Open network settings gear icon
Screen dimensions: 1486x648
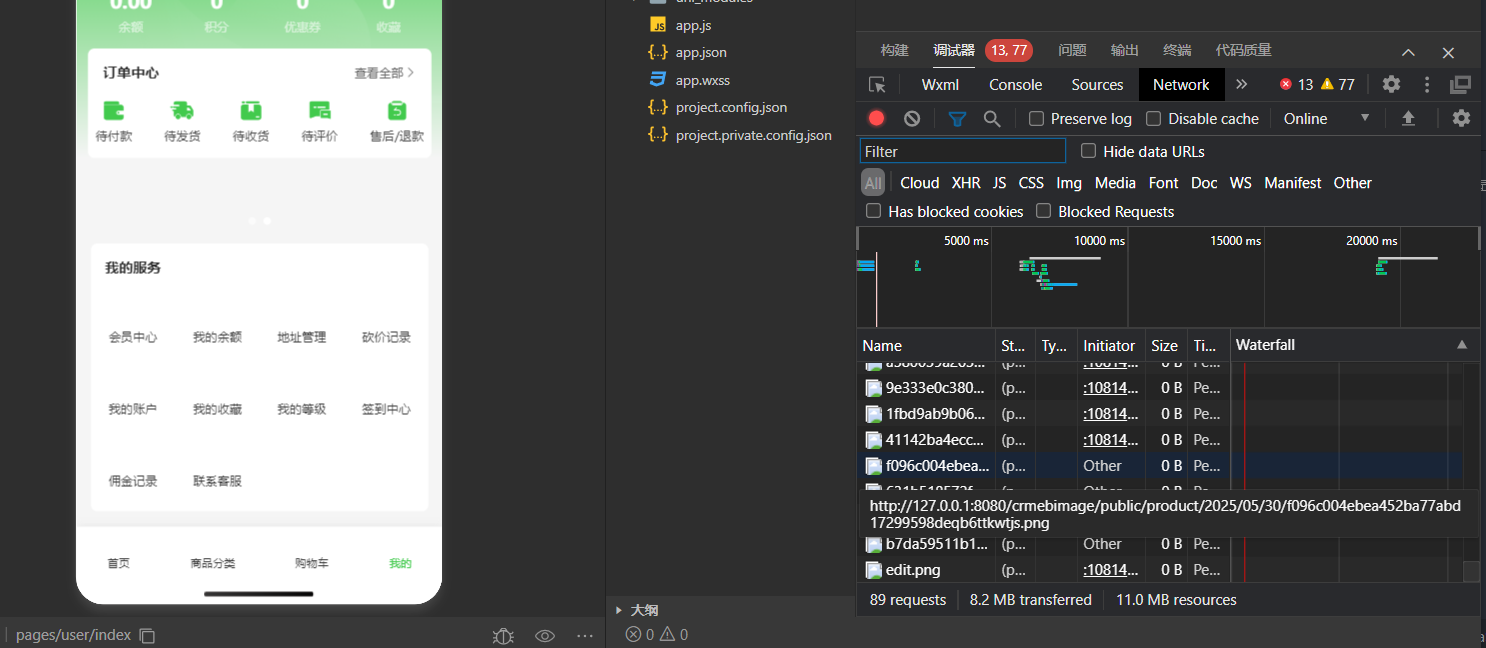pos(1461,118)
